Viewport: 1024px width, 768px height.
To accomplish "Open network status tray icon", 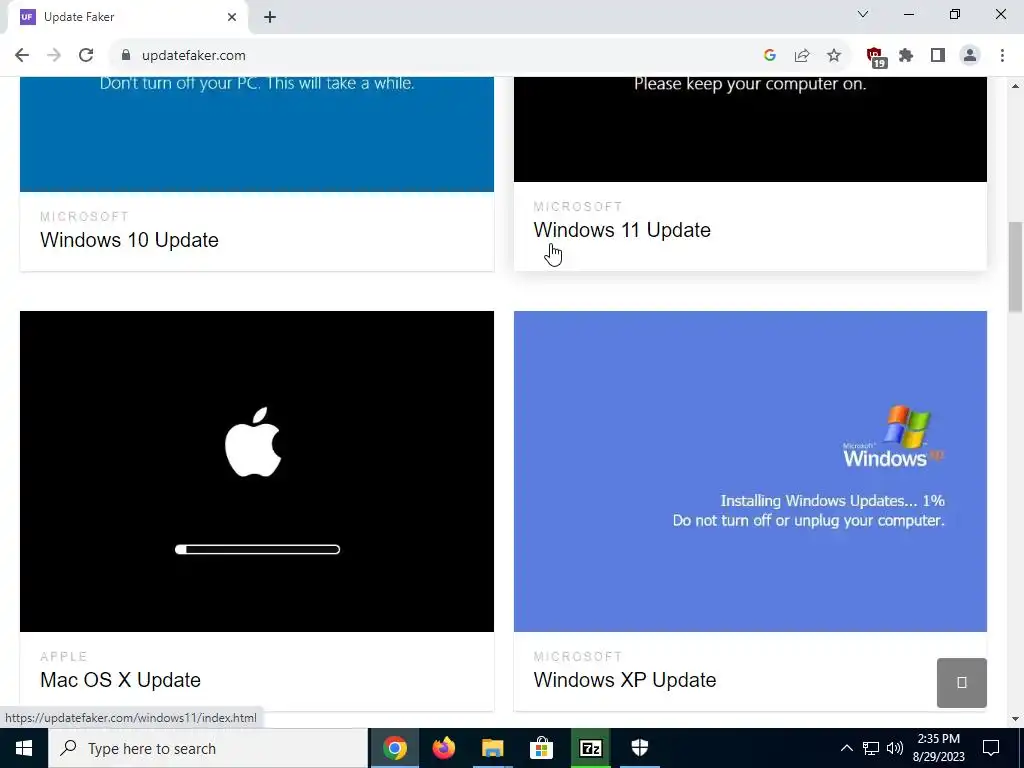I will pos(871,748).
